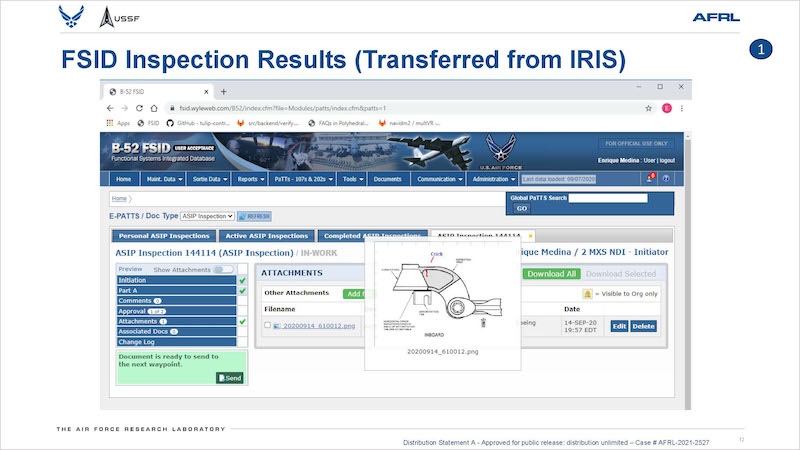This screenshot has height=450, width=800.
Task: Click the green Download All button
Action: tap(552, 274)
